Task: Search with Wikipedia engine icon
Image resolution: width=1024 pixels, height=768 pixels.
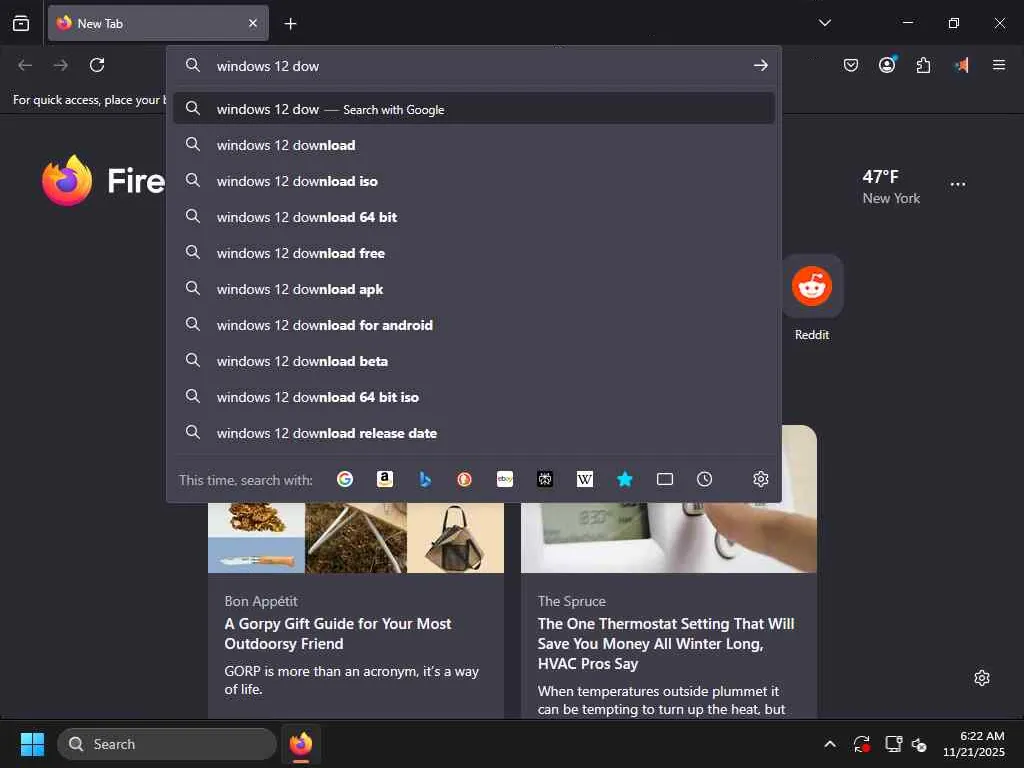Action: (584, 479)
